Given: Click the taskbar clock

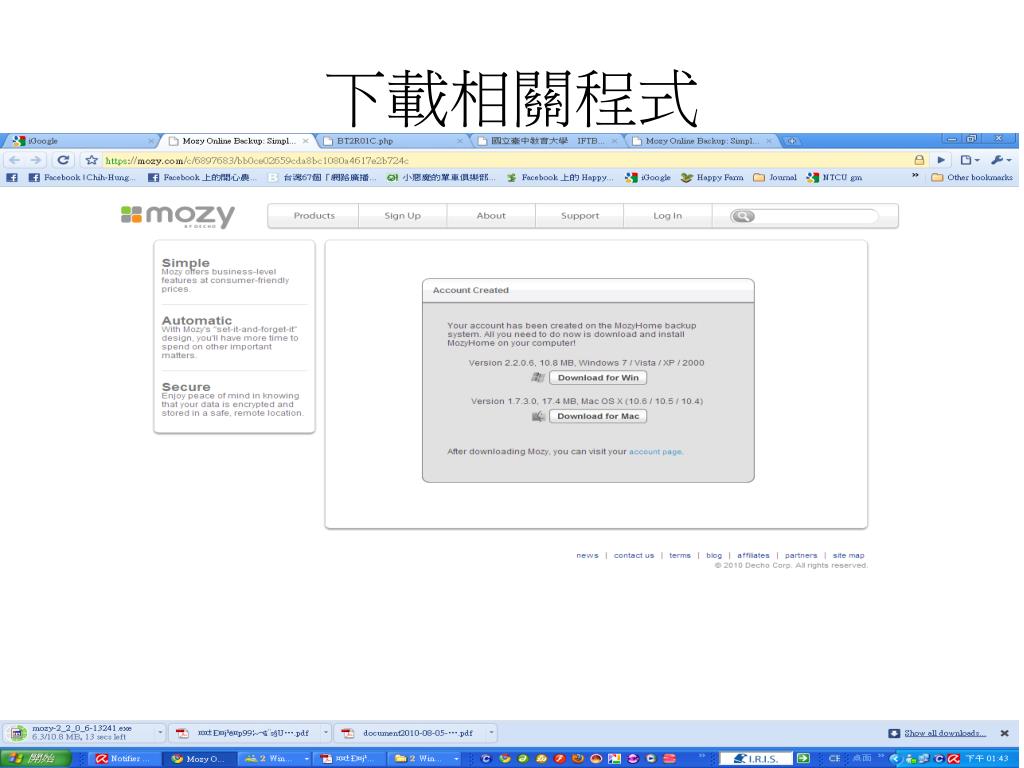Looking at the screenshot, I should pyautogui.click(x=987, y=758).
